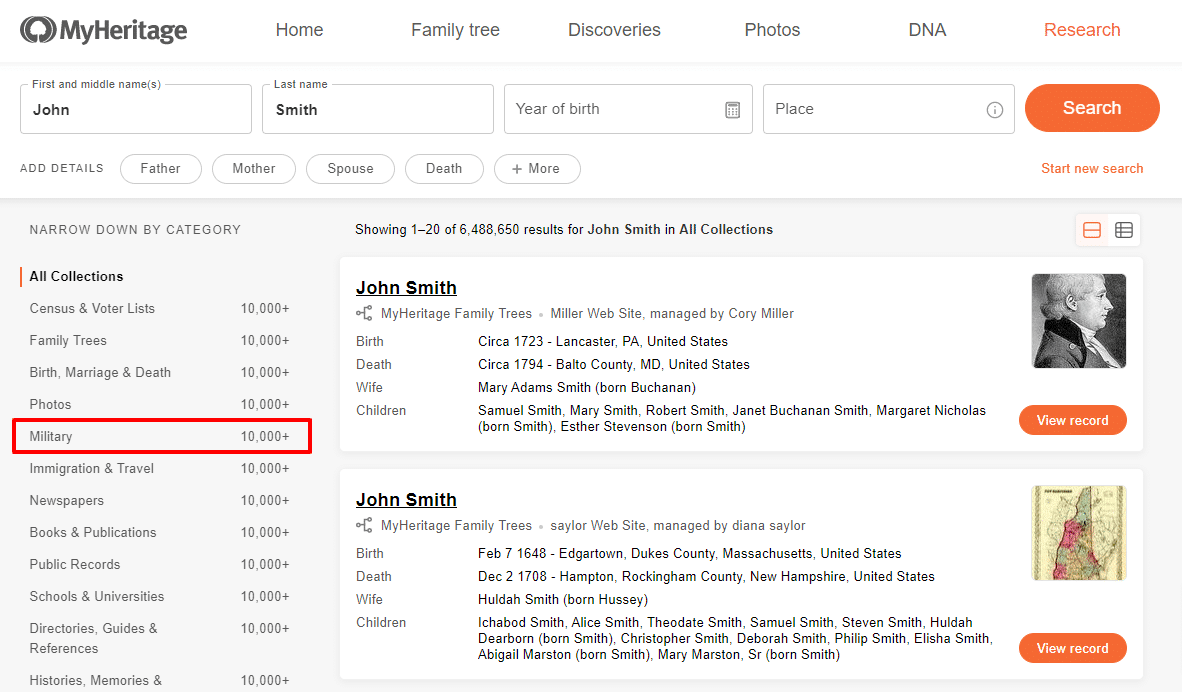Click Miller Web Site, managed by Cory Miller
Image resolution: width=1182 pixels, height=692 pixels.
[x=672, y=314]
